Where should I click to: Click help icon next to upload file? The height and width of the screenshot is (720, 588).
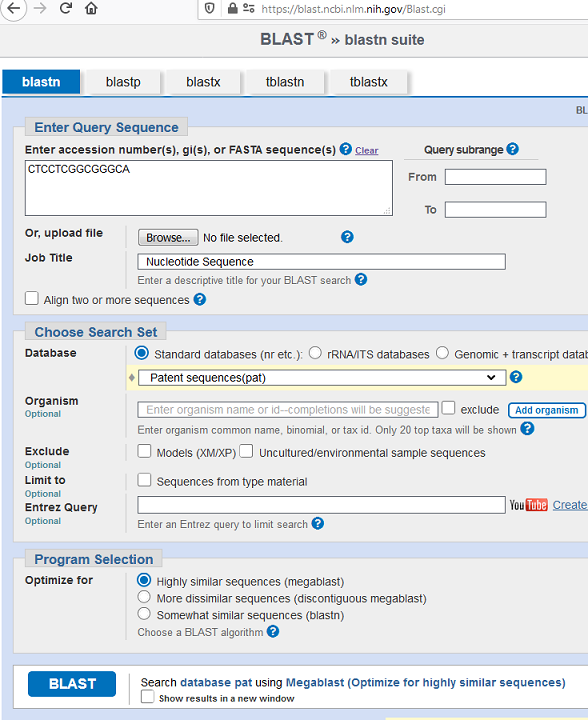pyautogui.click(x=347, y=237)
